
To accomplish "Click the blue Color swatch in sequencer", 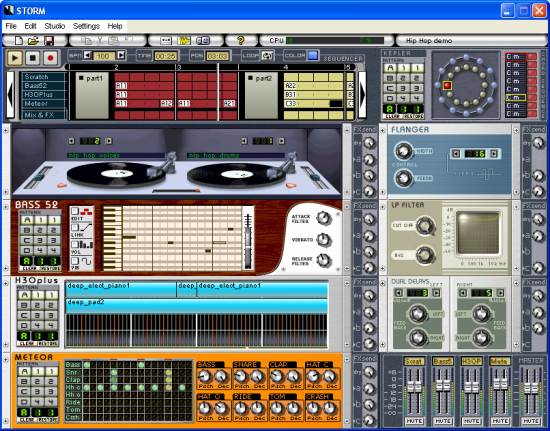I will [x=313, y=55].
